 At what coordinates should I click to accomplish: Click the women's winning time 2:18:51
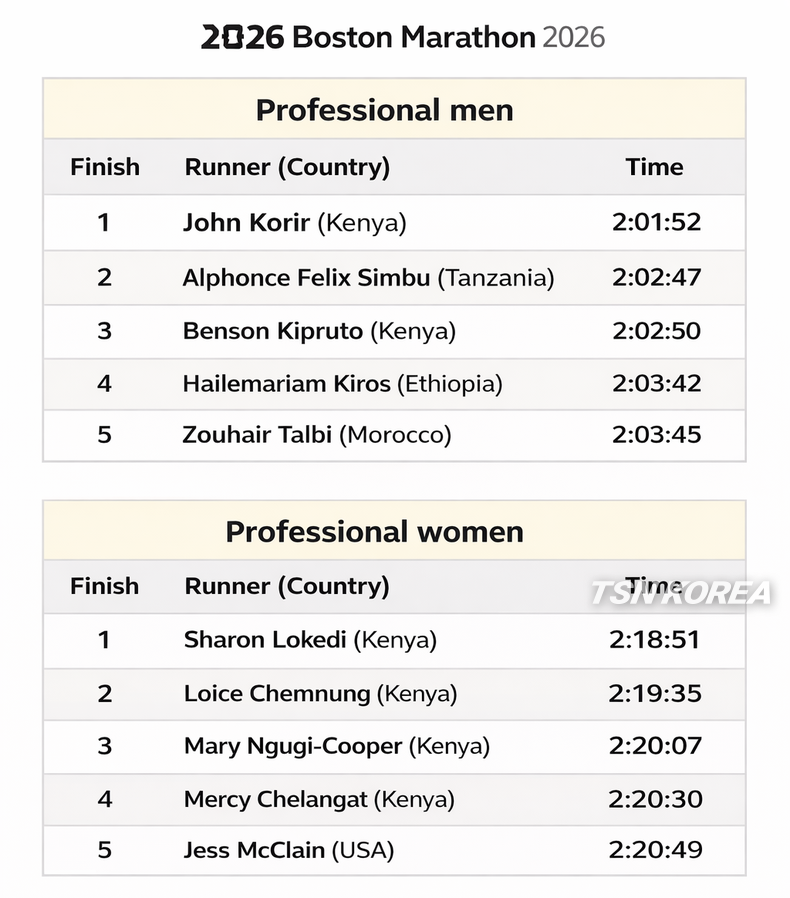point(655,640)
